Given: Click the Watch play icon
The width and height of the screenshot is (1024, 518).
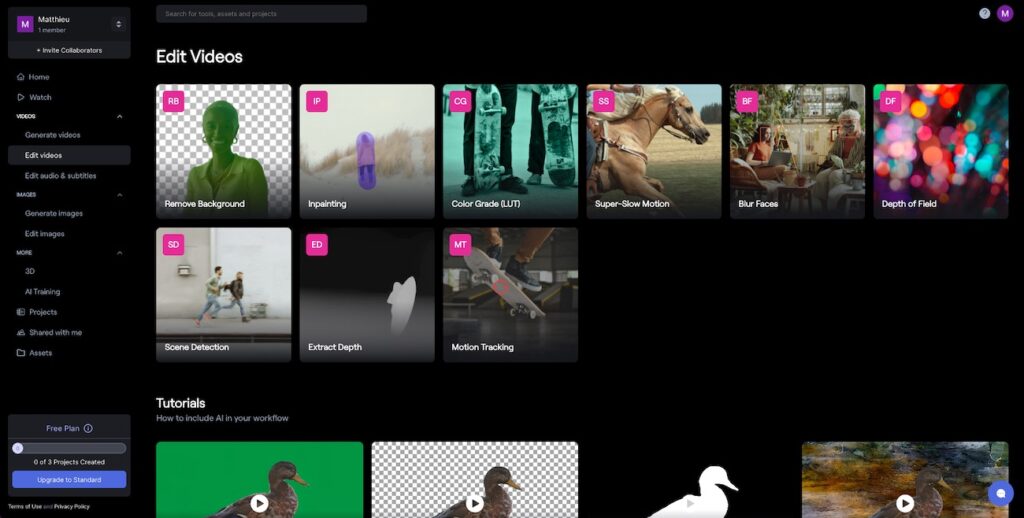Looking at the screenshot, I should [20, 98].
